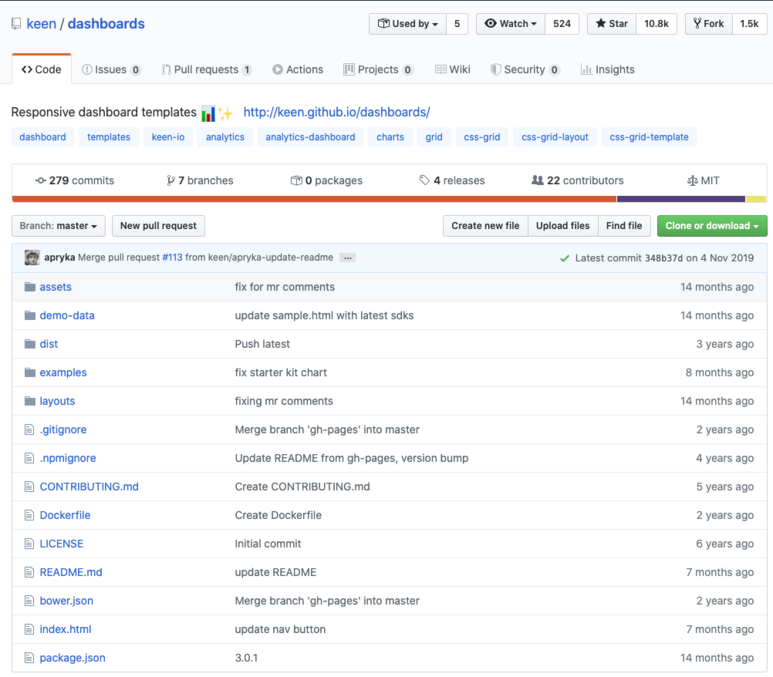Click the repository book icon beside keen
The width and height of the screenshot is (773, 677).
click(x=16, y=24)
